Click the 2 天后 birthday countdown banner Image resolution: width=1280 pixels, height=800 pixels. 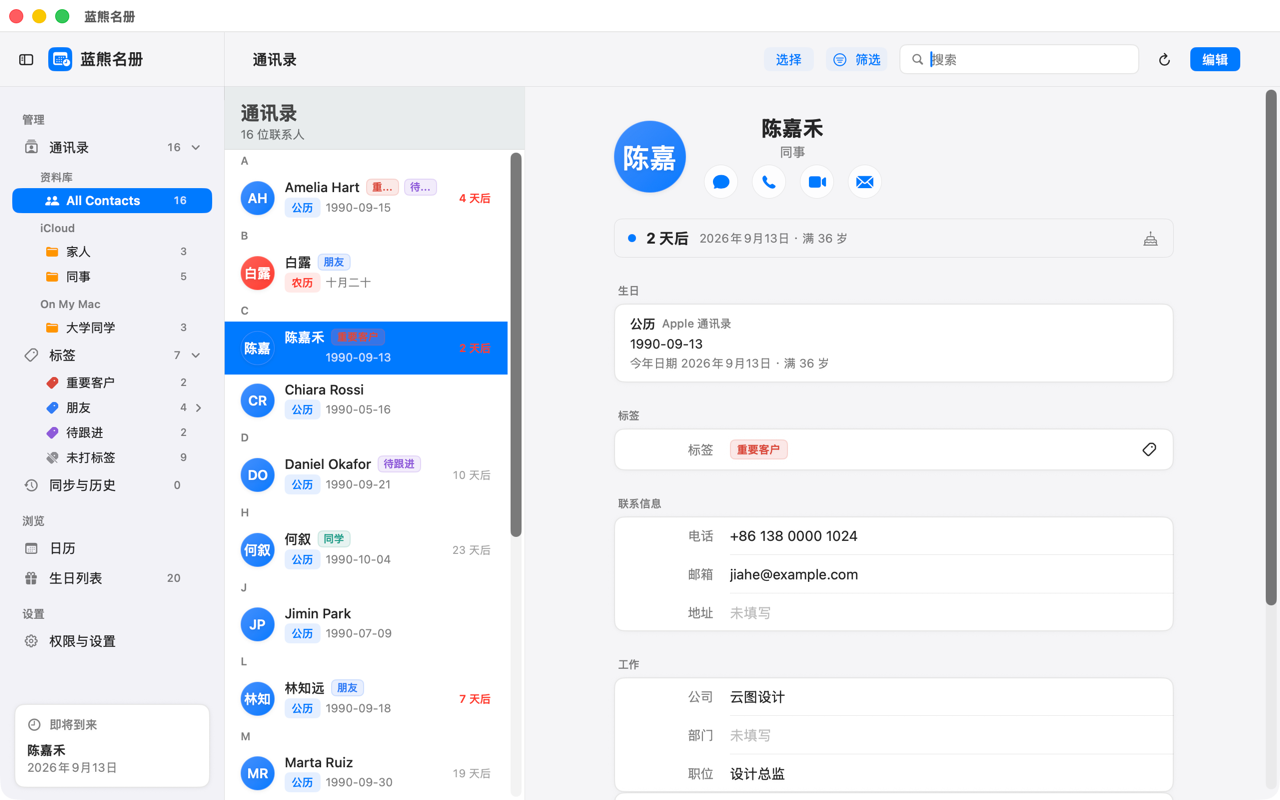point(893,239)
